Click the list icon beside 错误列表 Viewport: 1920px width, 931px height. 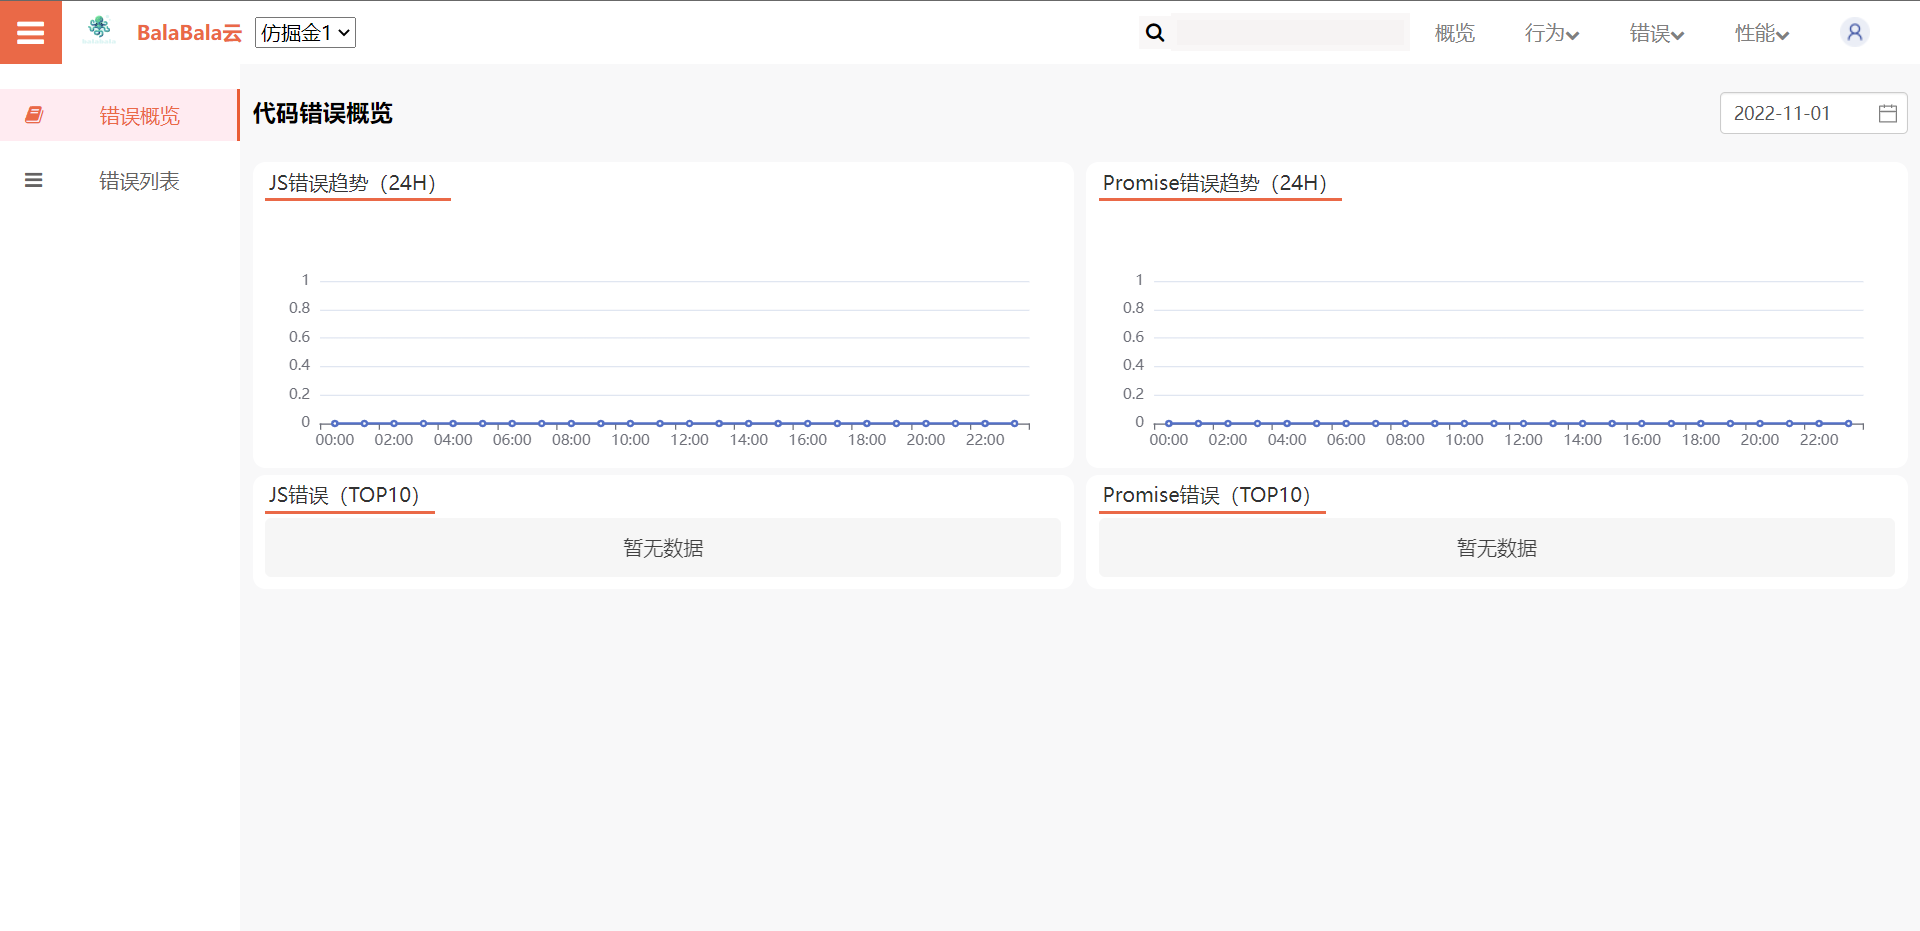click(34, 180)
